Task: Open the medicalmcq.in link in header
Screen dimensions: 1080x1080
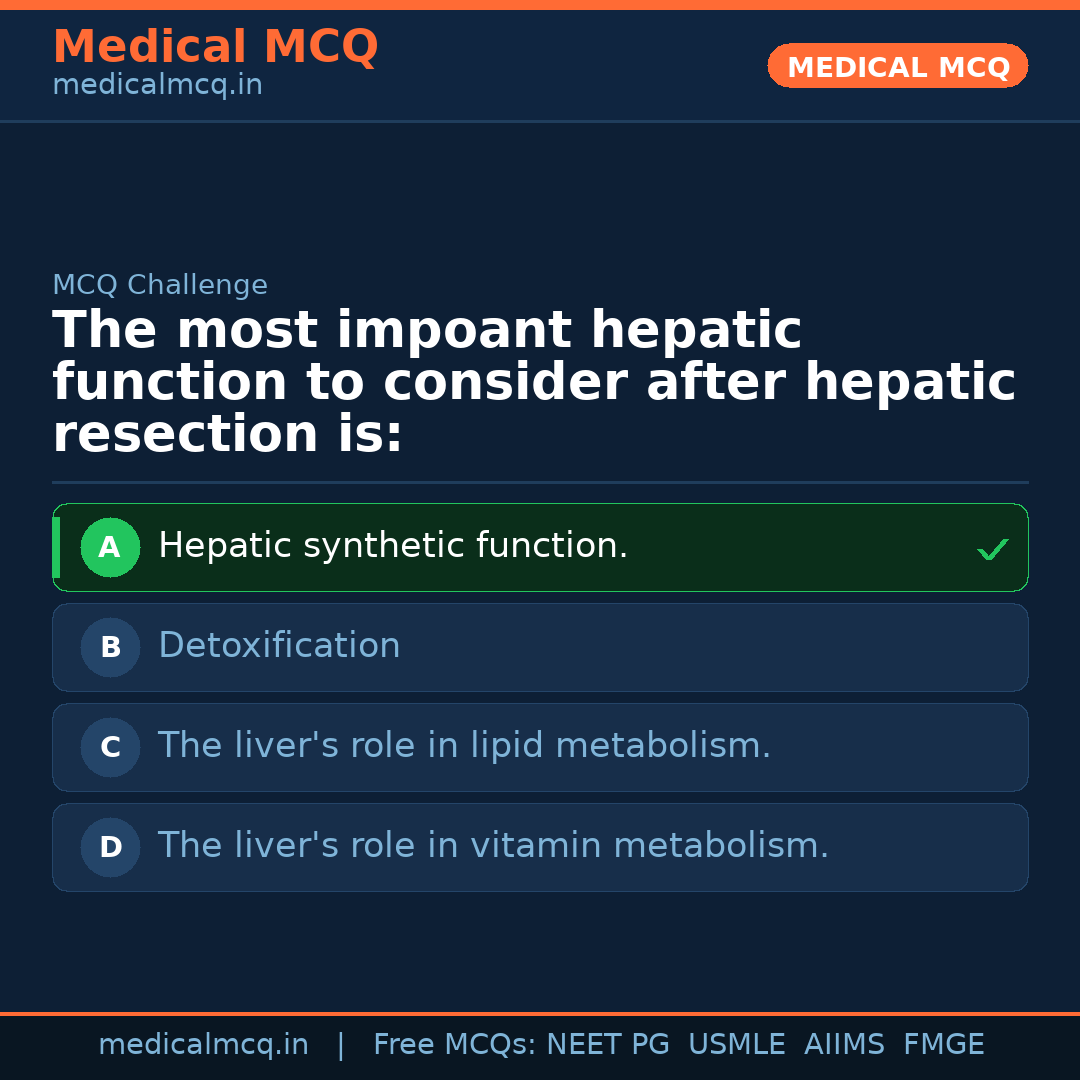Action: point(157,85)
